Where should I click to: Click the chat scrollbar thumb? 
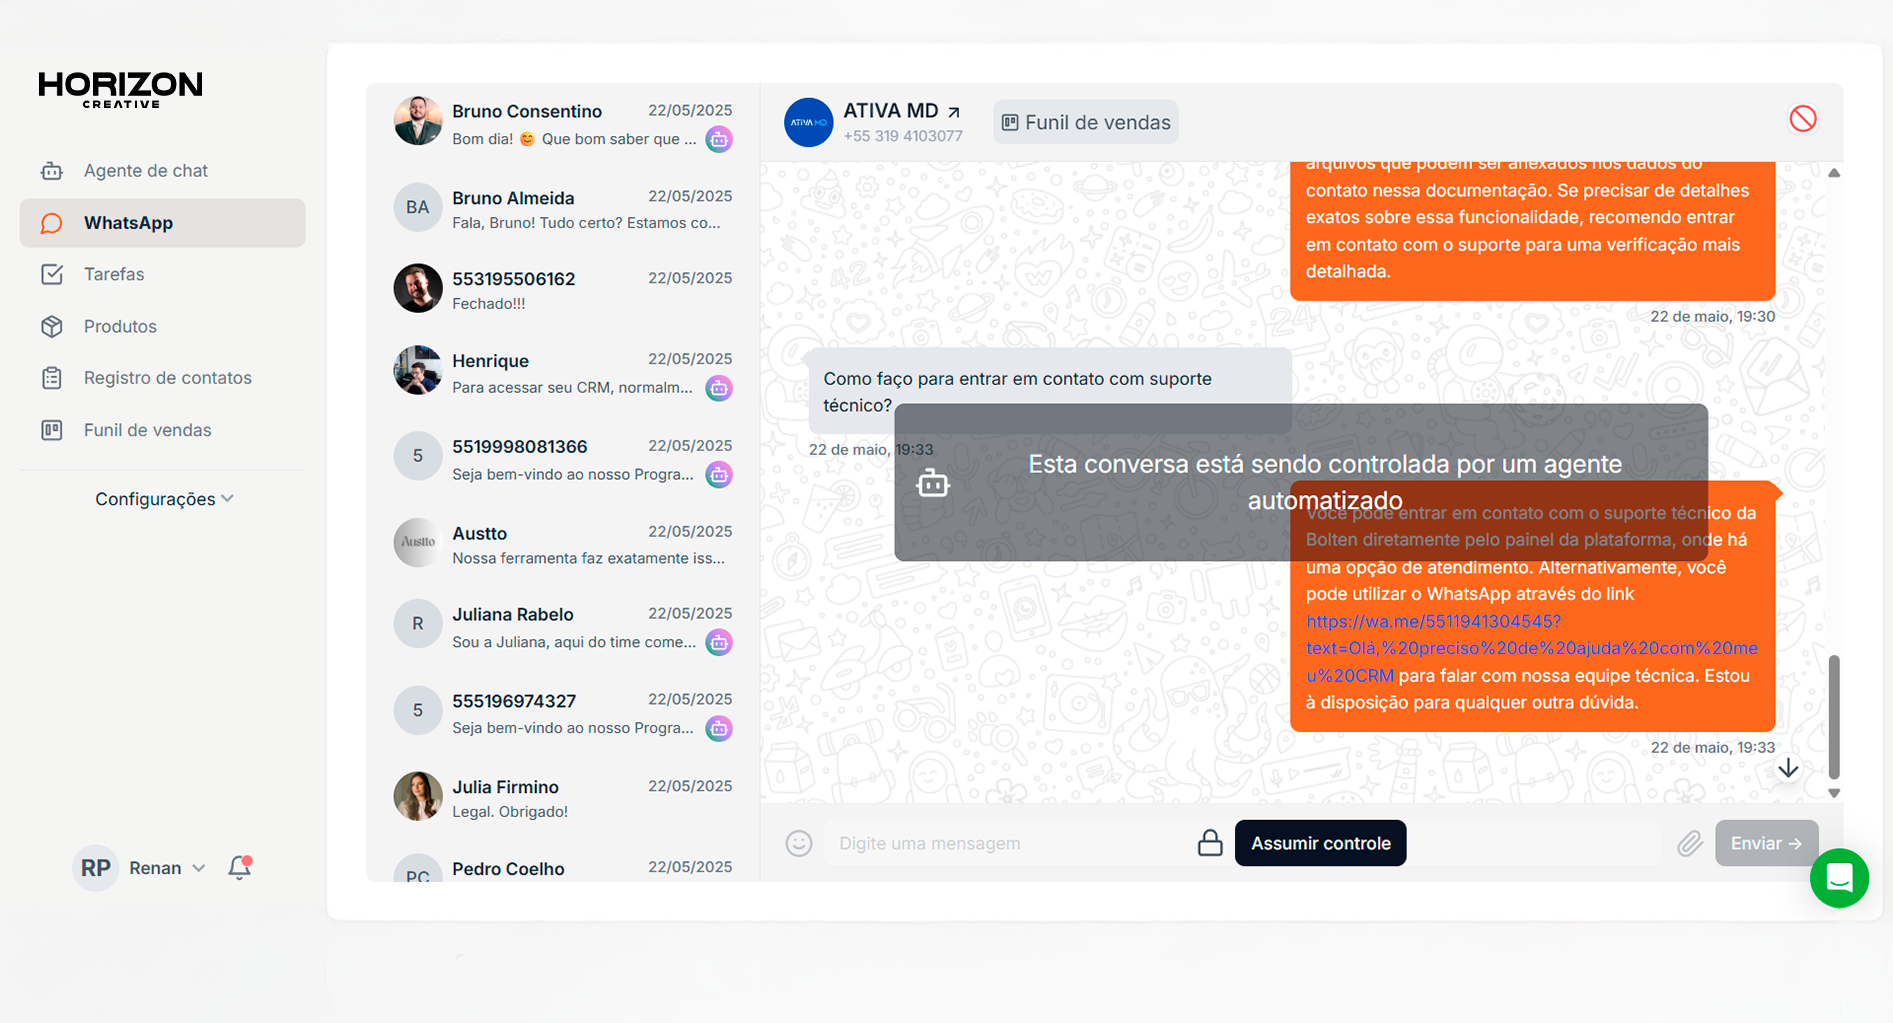[1833, 716]
